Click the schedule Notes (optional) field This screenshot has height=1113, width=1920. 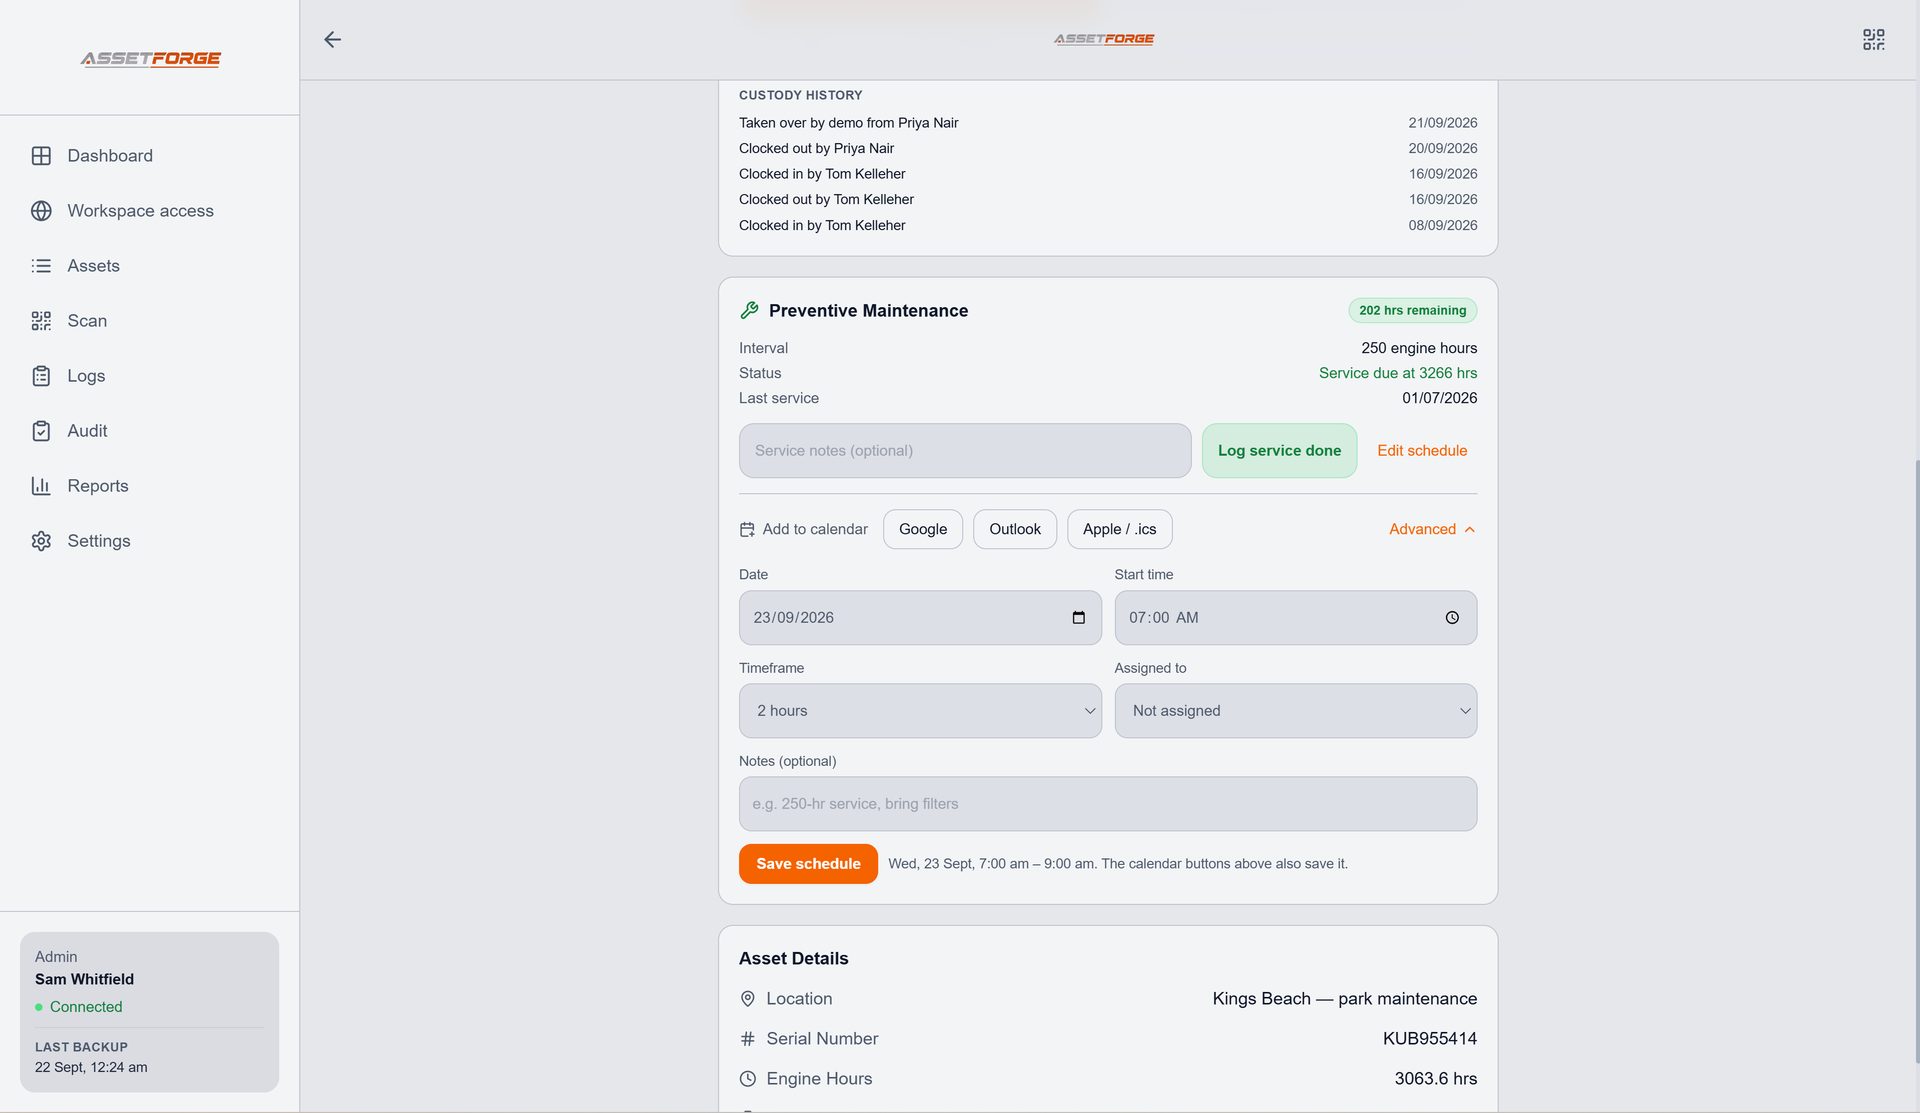point(1108,804)
